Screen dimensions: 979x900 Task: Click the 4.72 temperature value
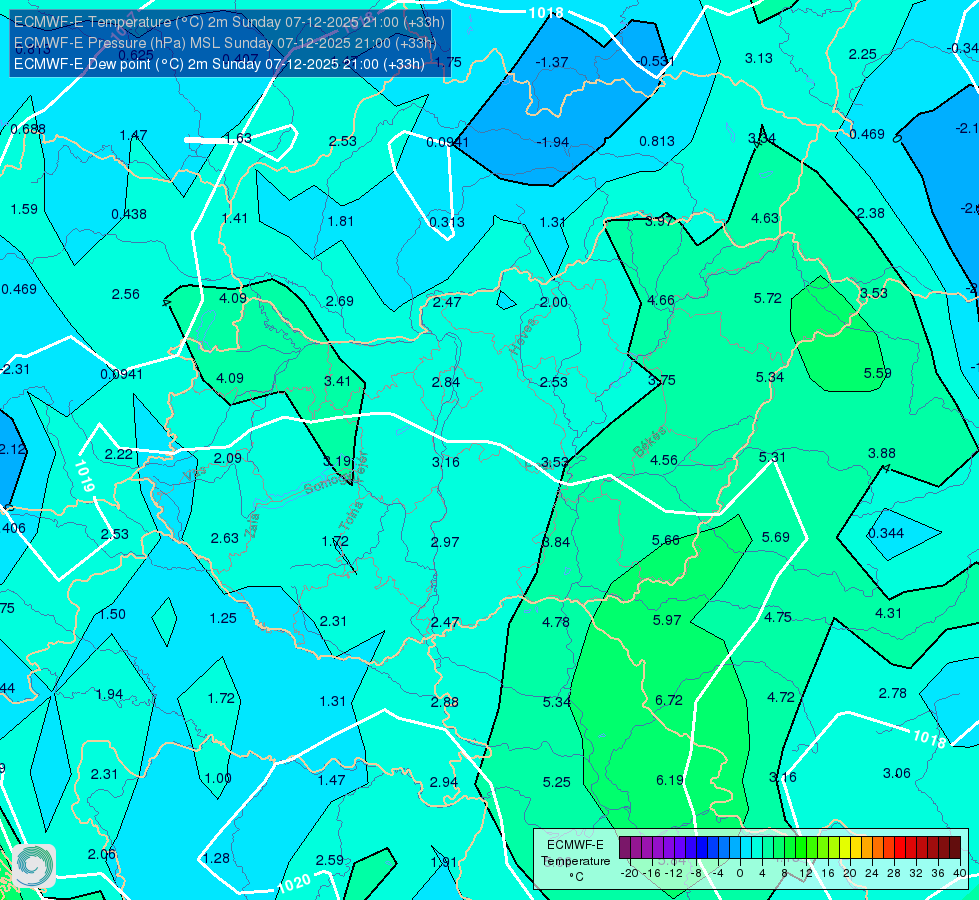(780, 697)
